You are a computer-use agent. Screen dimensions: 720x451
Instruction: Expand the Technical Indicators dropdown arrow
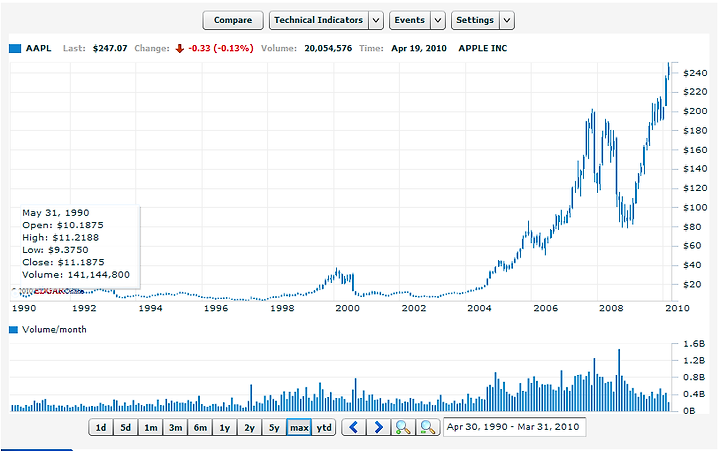pyautogui.click(x=376, y=20)
